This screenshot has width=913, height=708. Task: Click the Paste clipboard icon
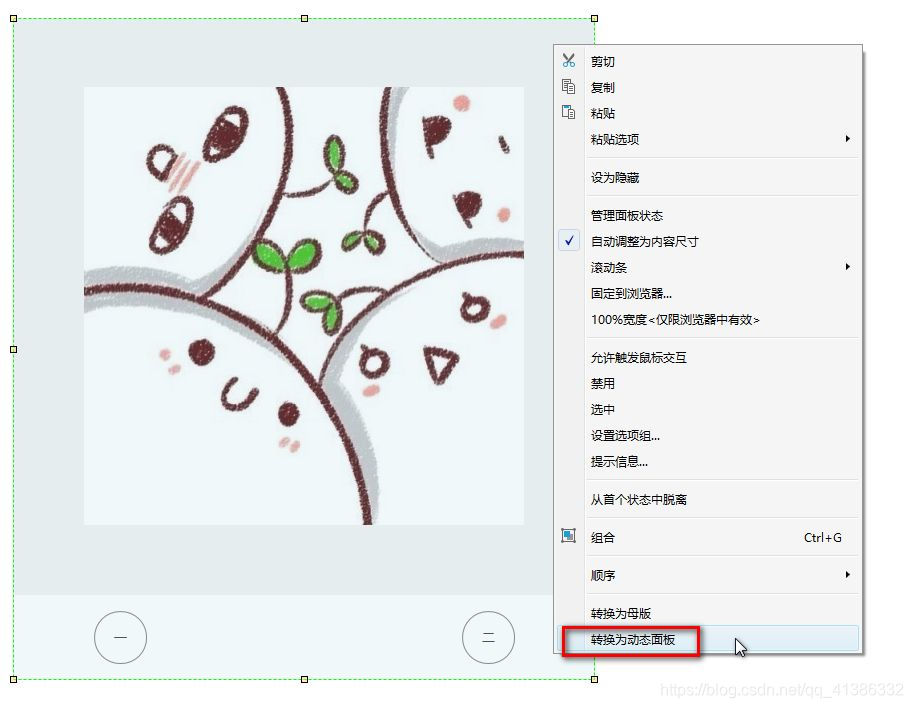[569, 112]
